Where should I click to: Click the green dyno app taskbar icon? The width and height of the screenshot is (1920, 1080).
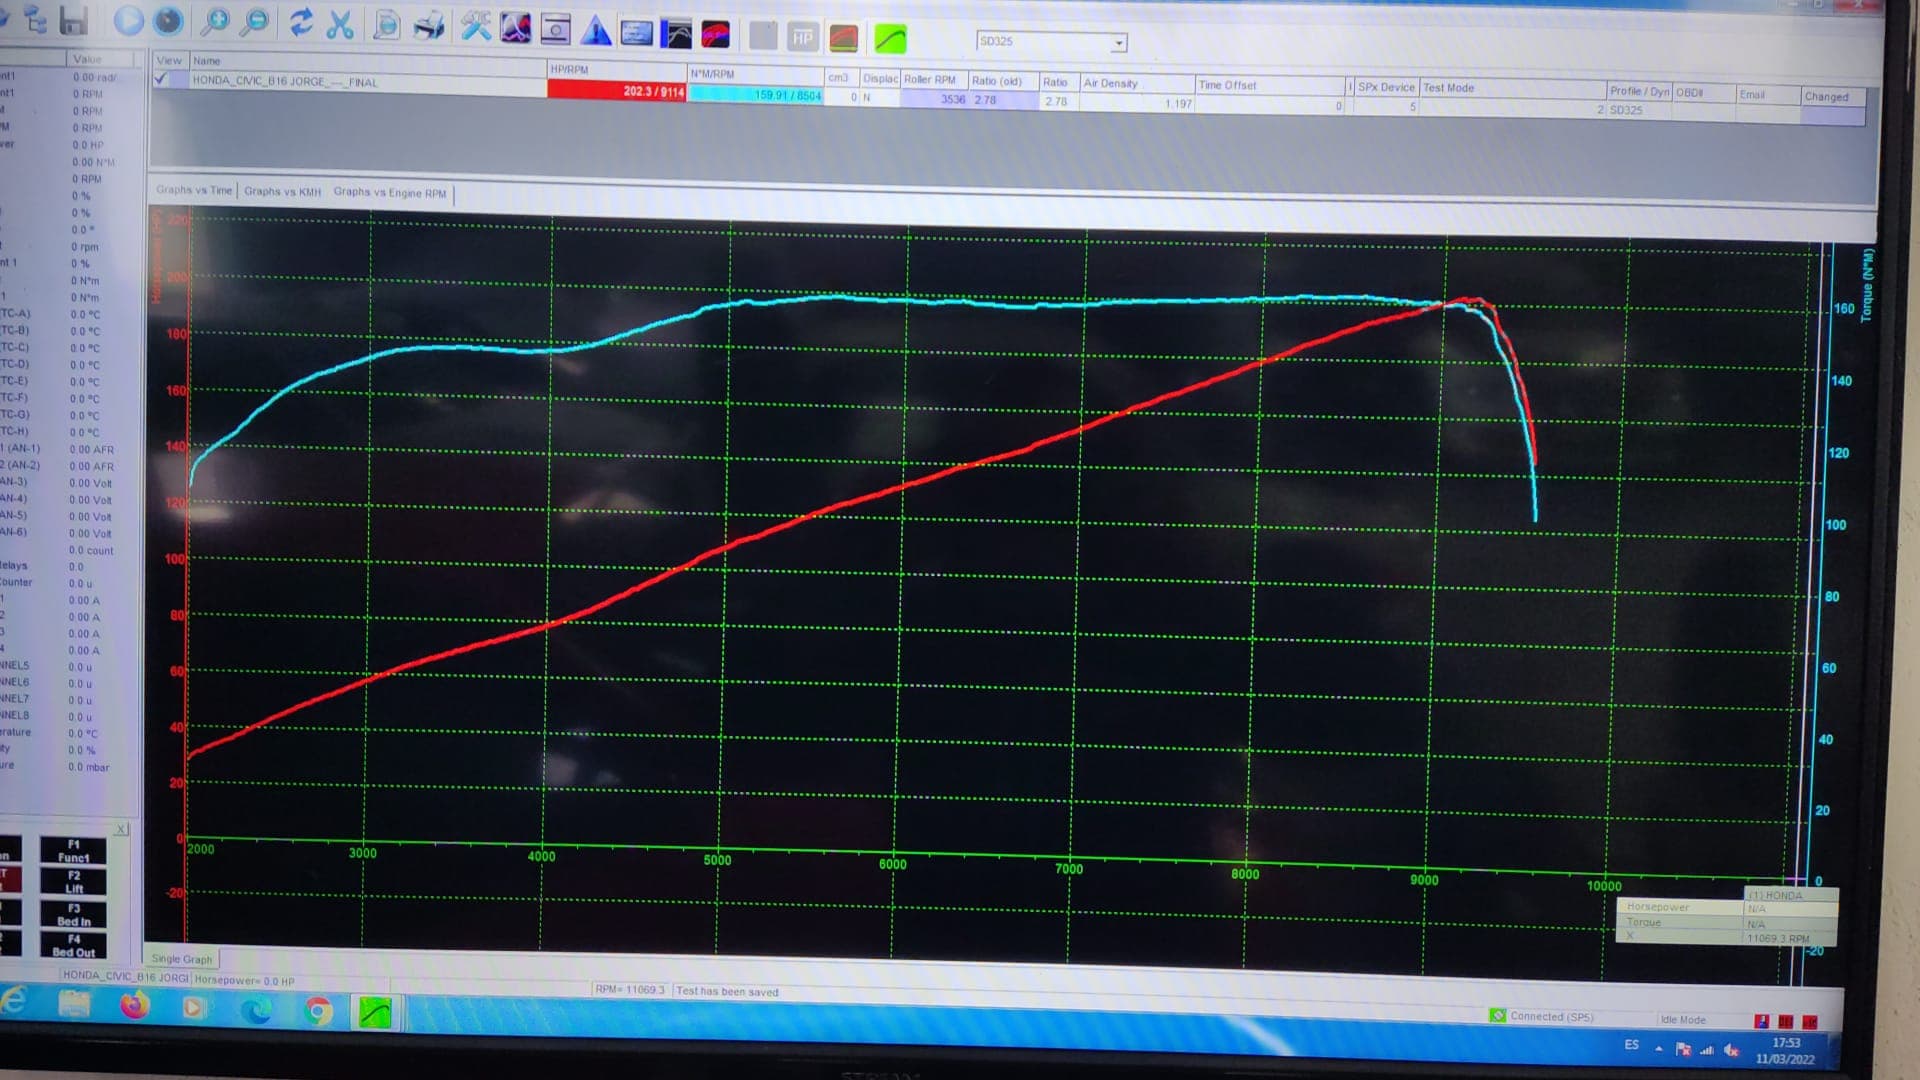[x=375, y=1013]
